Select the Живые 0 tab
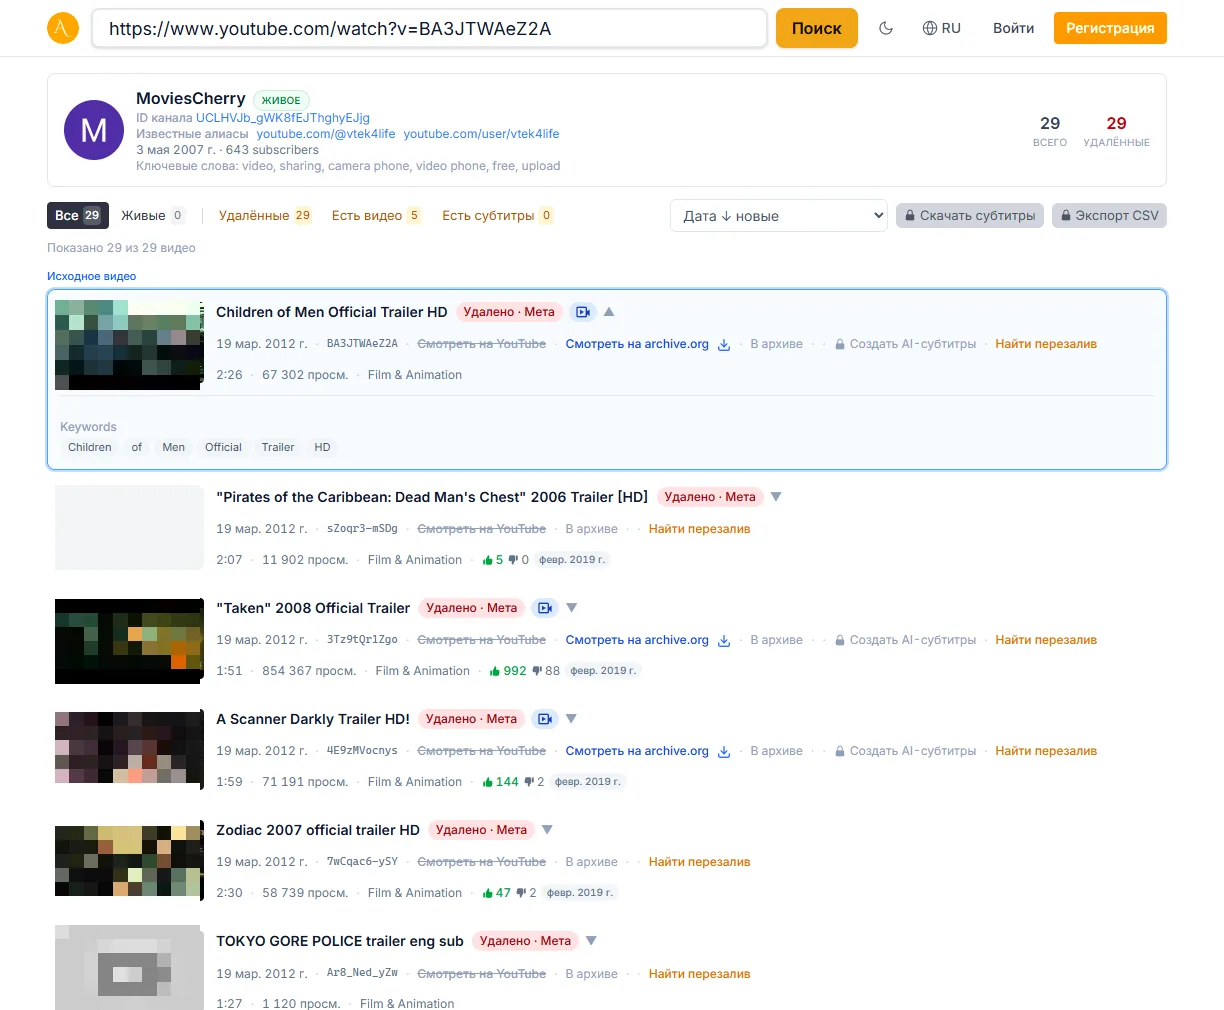This screenshot has width=1224, height=1010. click(153, 215)
